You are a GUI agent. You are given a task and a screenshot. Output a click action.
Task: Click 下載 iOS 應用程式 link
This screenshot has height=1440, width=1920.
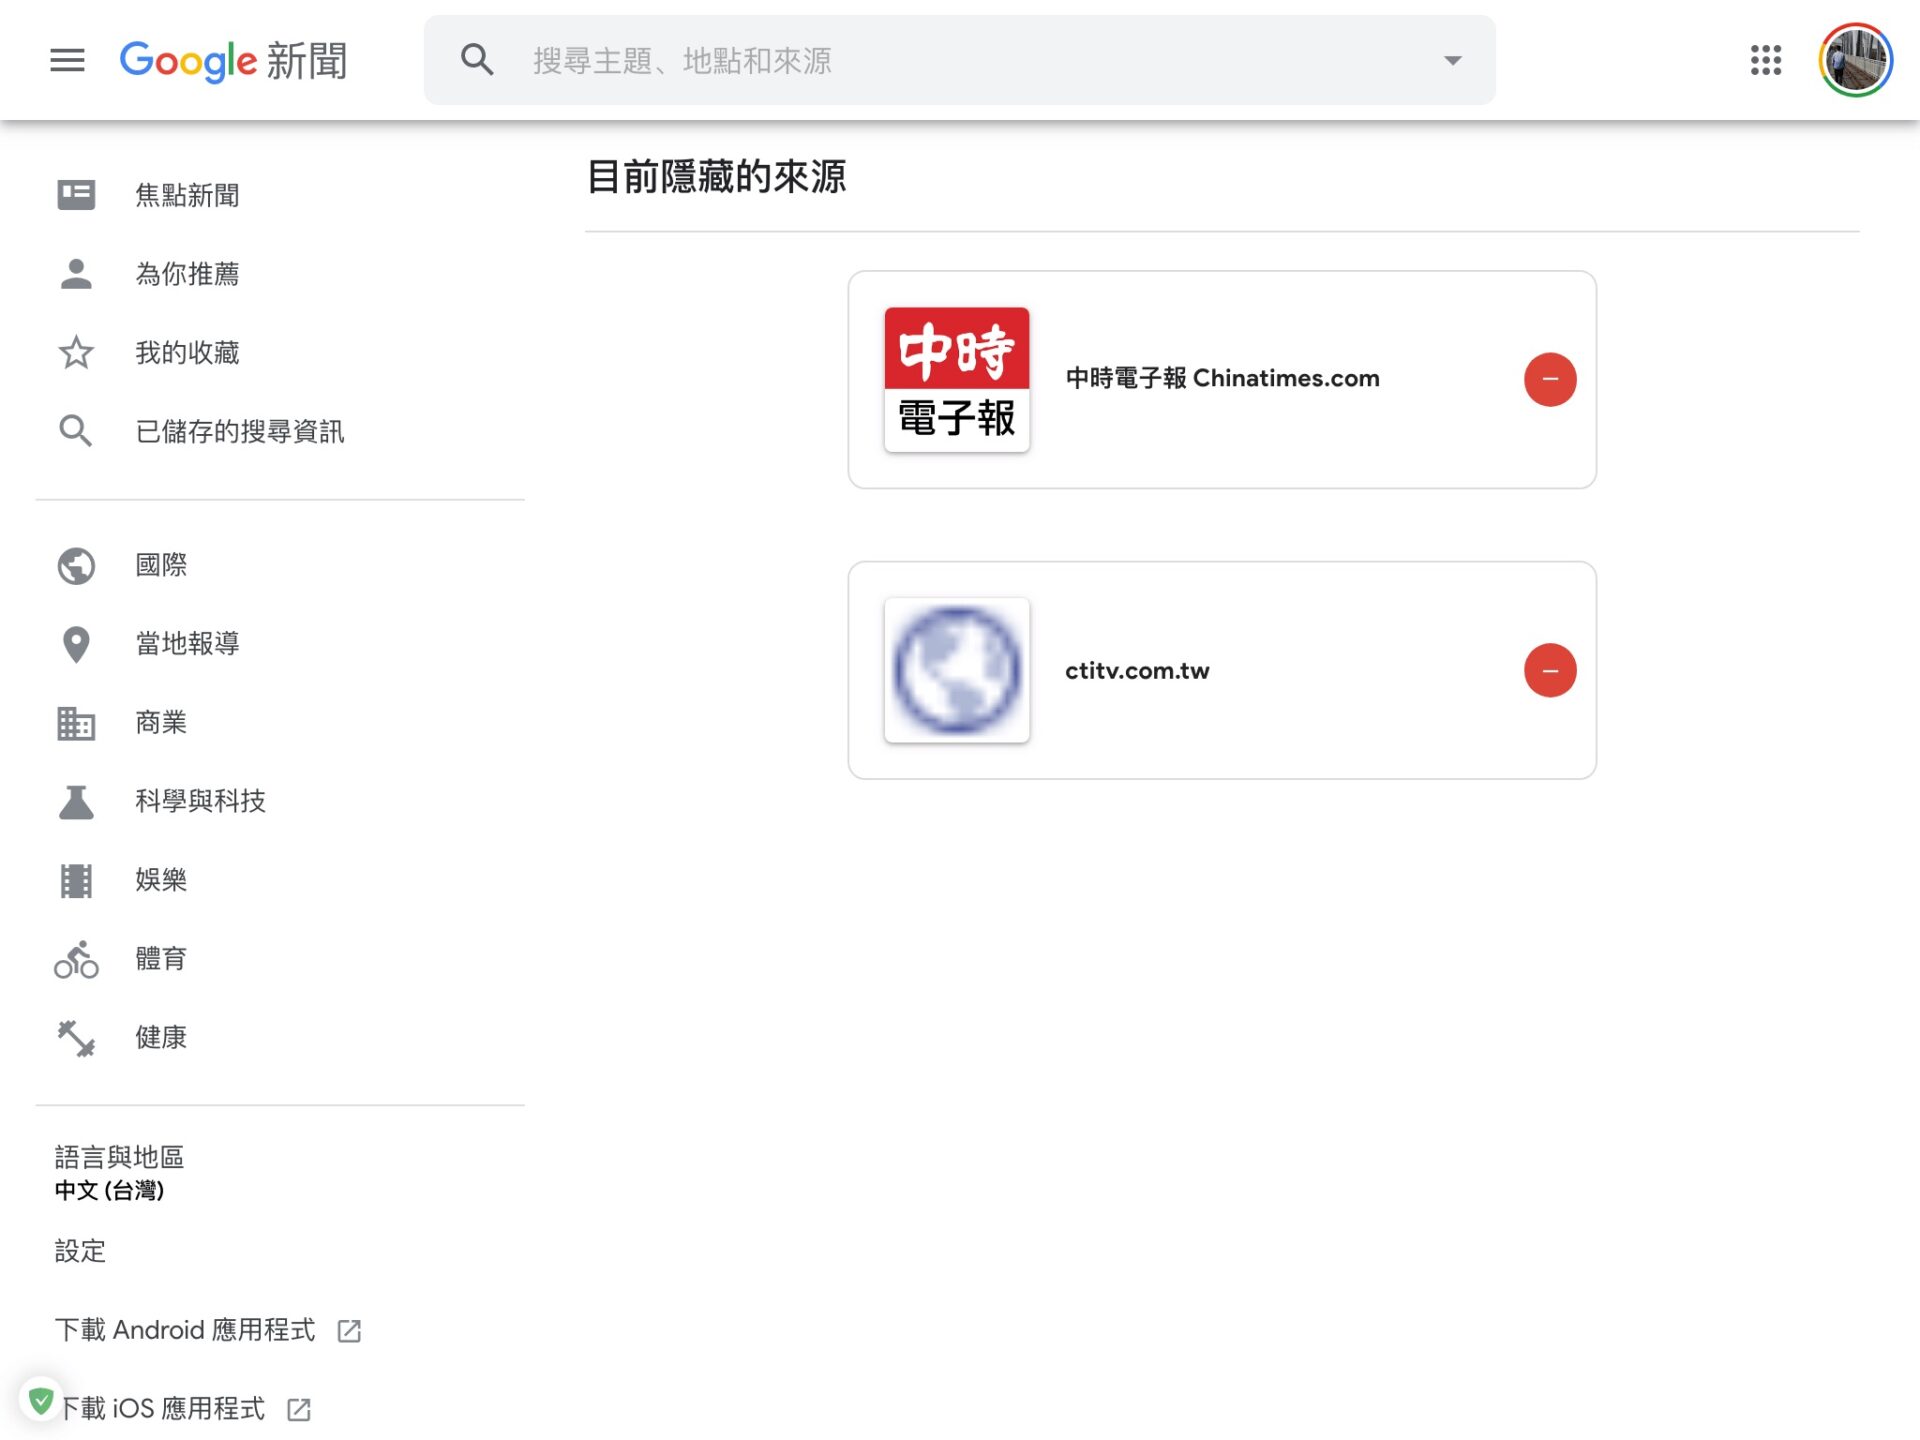point(162,1409)
